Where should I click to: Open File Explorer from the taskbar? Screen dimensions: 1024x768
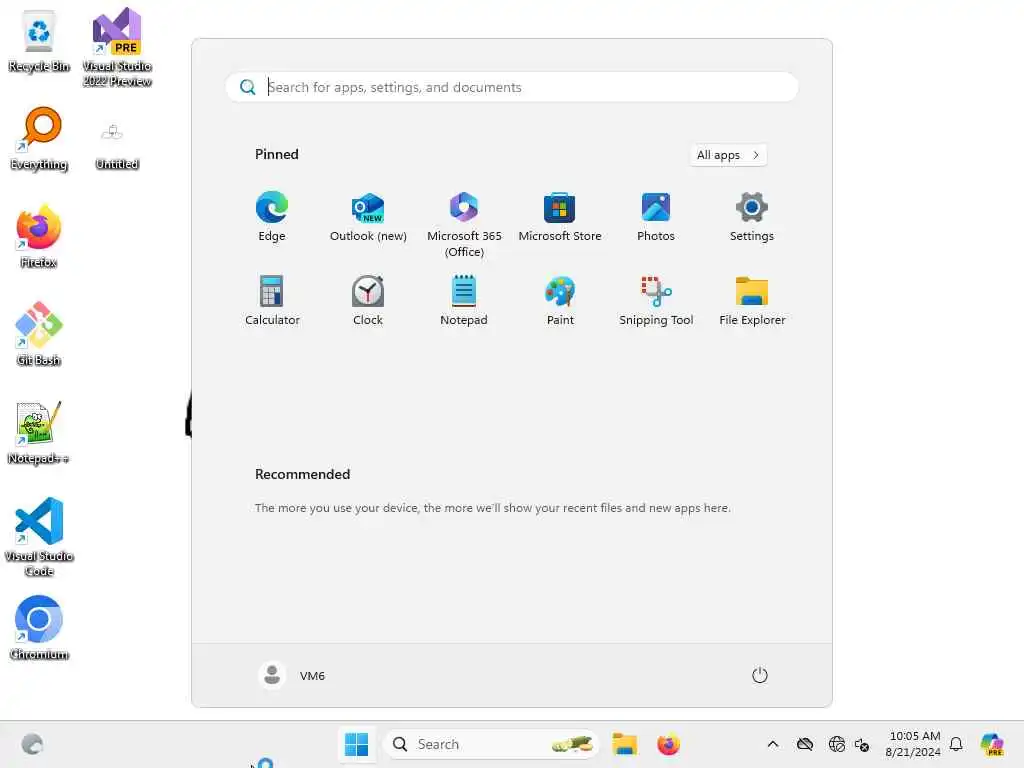(624, 744)
